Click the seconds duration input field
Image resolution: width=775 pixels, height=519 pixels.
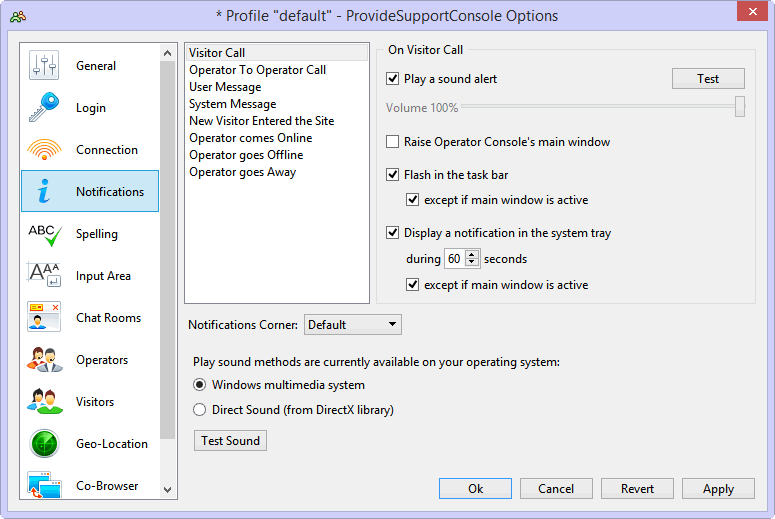[455, 259]
